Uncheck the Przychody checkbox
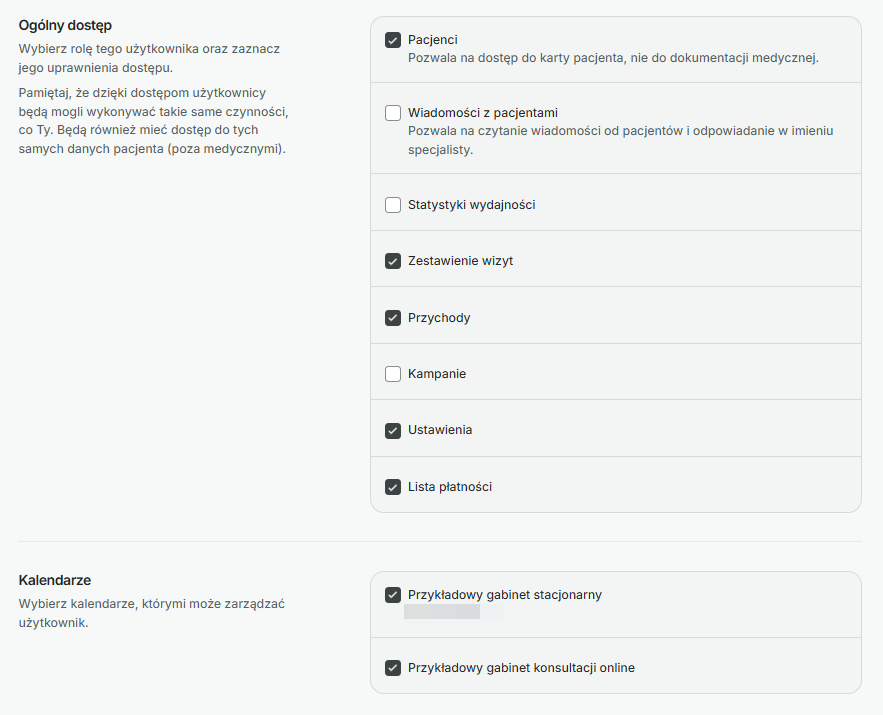The width and height of the screenshot is (883, 715). pyautogui.click(x=393, y=317)
